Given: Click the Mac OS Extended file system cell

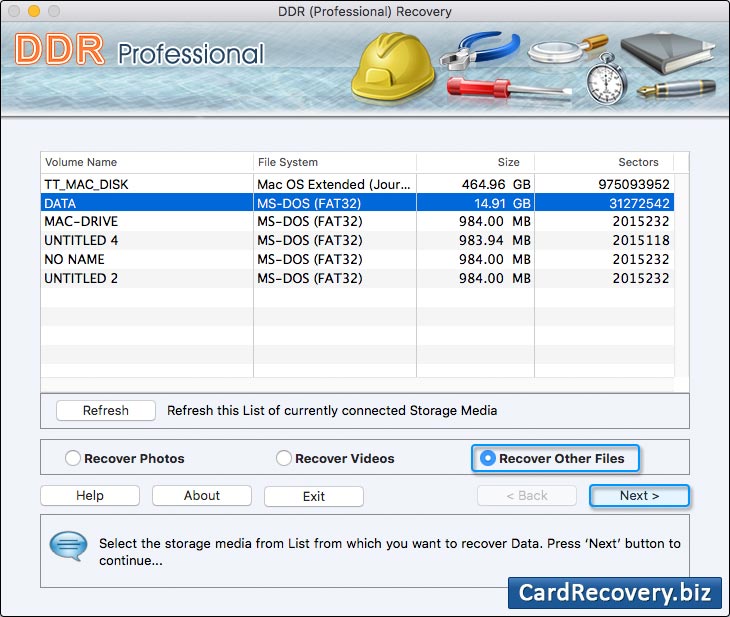Looking at the screenshot, I should coord(334,184).
